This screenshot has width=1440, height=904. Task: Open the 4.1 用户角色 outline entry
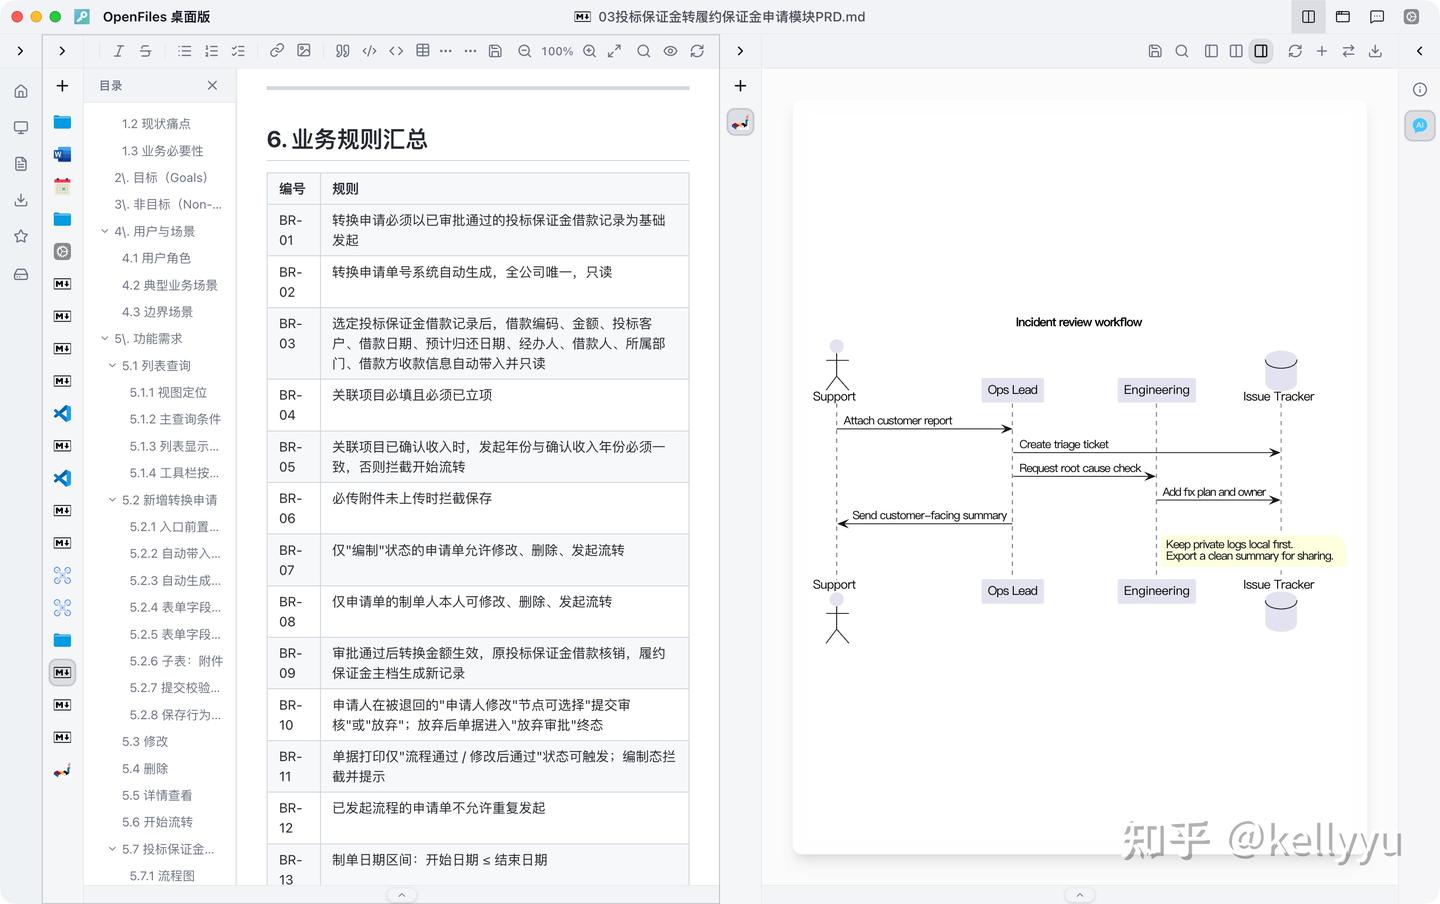point(156,258)
